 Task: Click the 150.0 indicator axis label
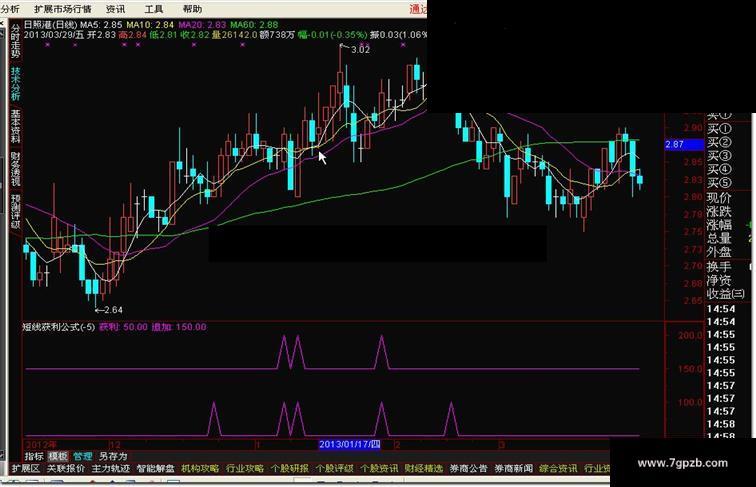click(x=690, y=369)
